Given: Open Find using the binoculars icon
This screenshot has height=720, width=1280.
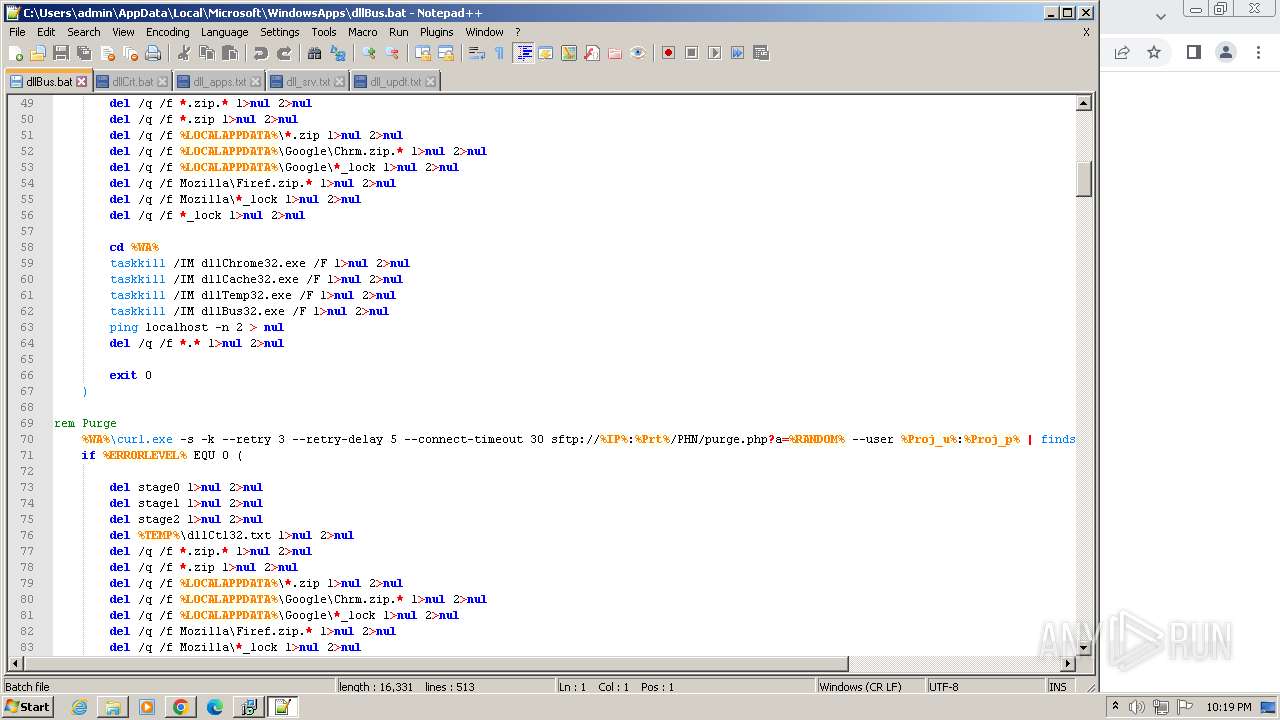Looking at the screenshot, I should [314, 53].
